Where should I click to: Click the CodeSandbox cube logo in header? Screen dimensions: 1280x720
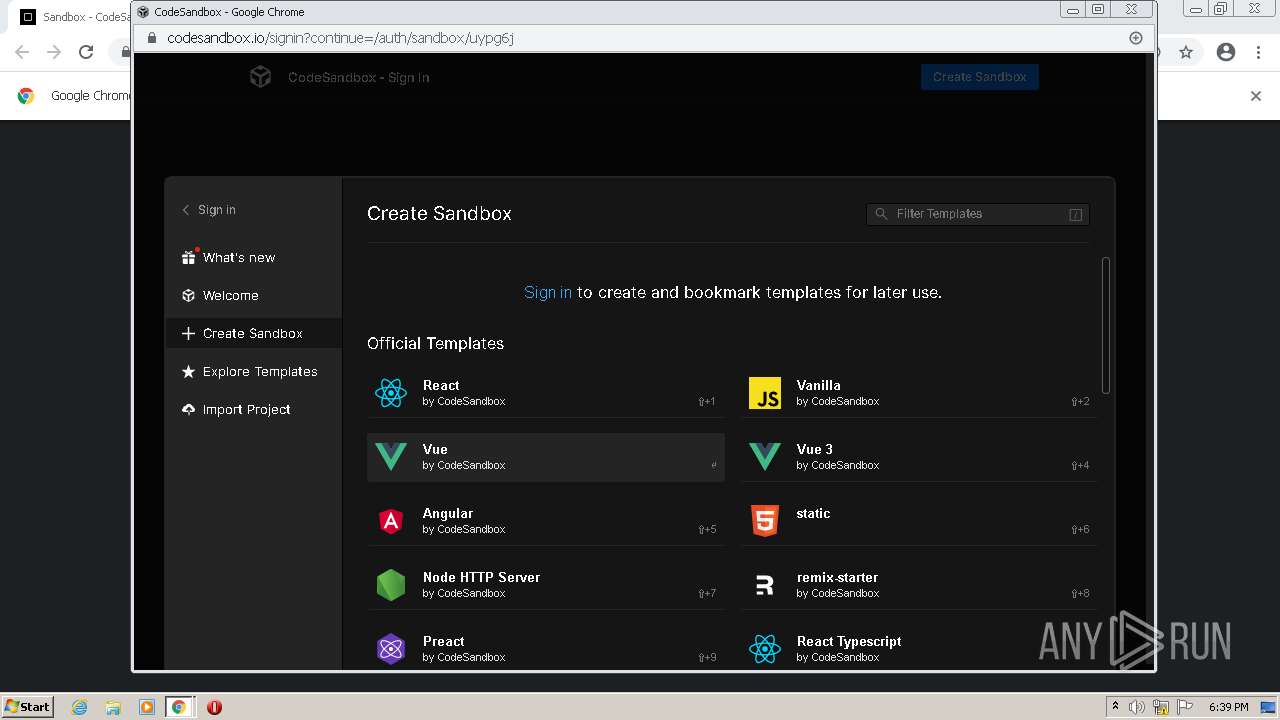tap(261, 77)
